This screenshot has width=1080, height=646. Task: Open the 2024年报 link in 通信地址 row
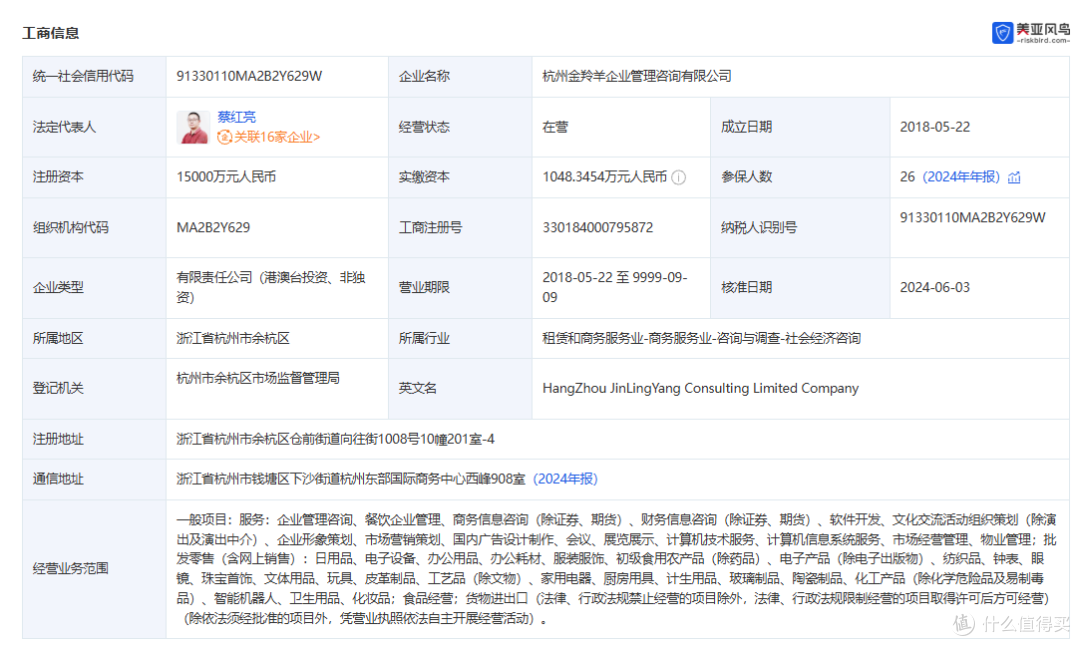point(565,479)
